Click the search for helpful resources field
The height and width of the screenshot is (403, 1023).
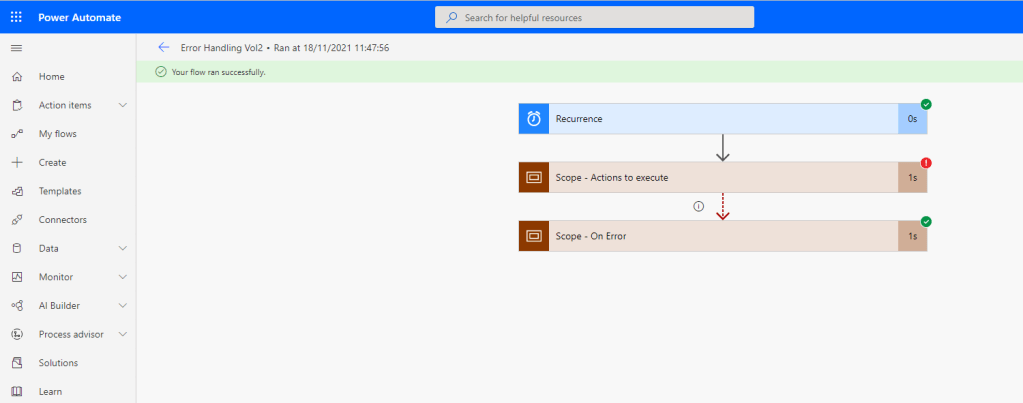click(x=595, y=17)
